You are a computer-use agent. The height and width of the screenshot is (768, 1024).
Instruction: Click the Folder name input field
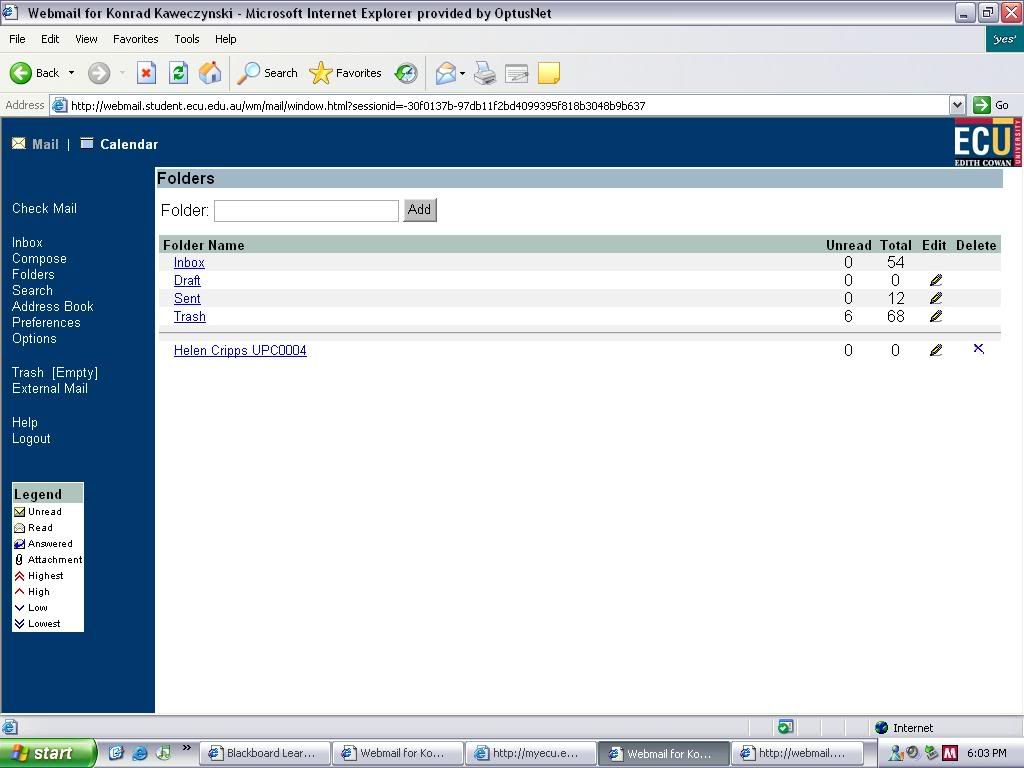point(306,210)
